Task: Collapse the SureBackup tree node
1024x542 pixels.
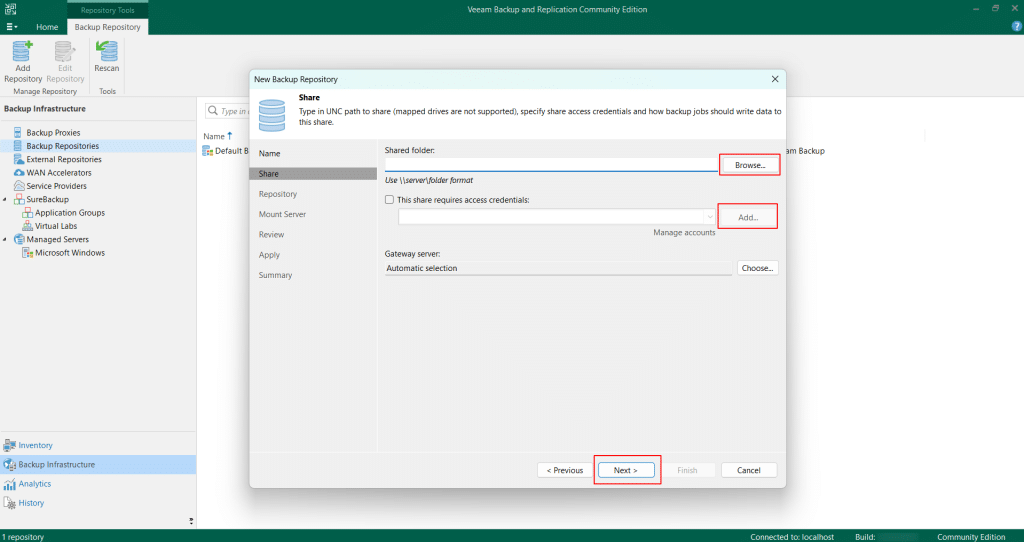Action: (x=5, y=199)
